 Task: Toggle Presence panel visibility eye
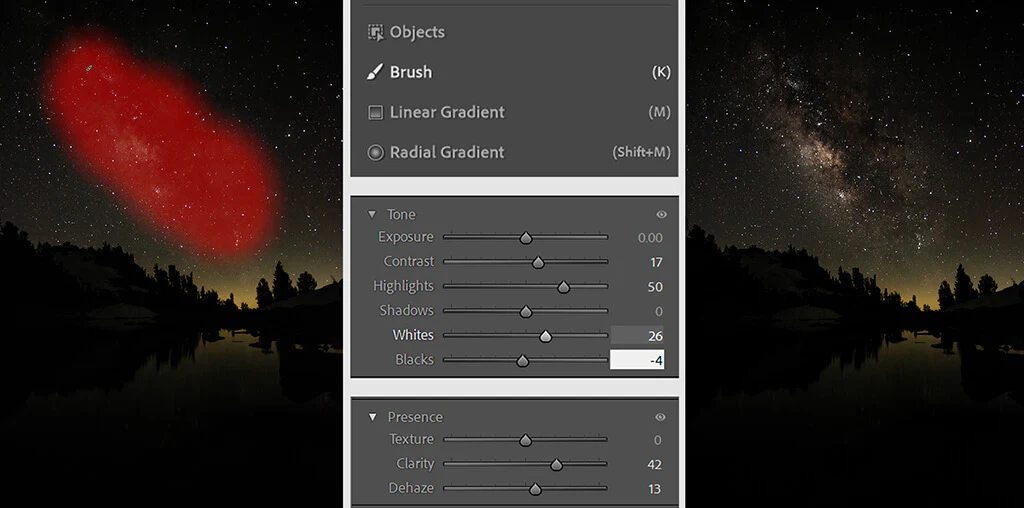[x=660, y=417]
